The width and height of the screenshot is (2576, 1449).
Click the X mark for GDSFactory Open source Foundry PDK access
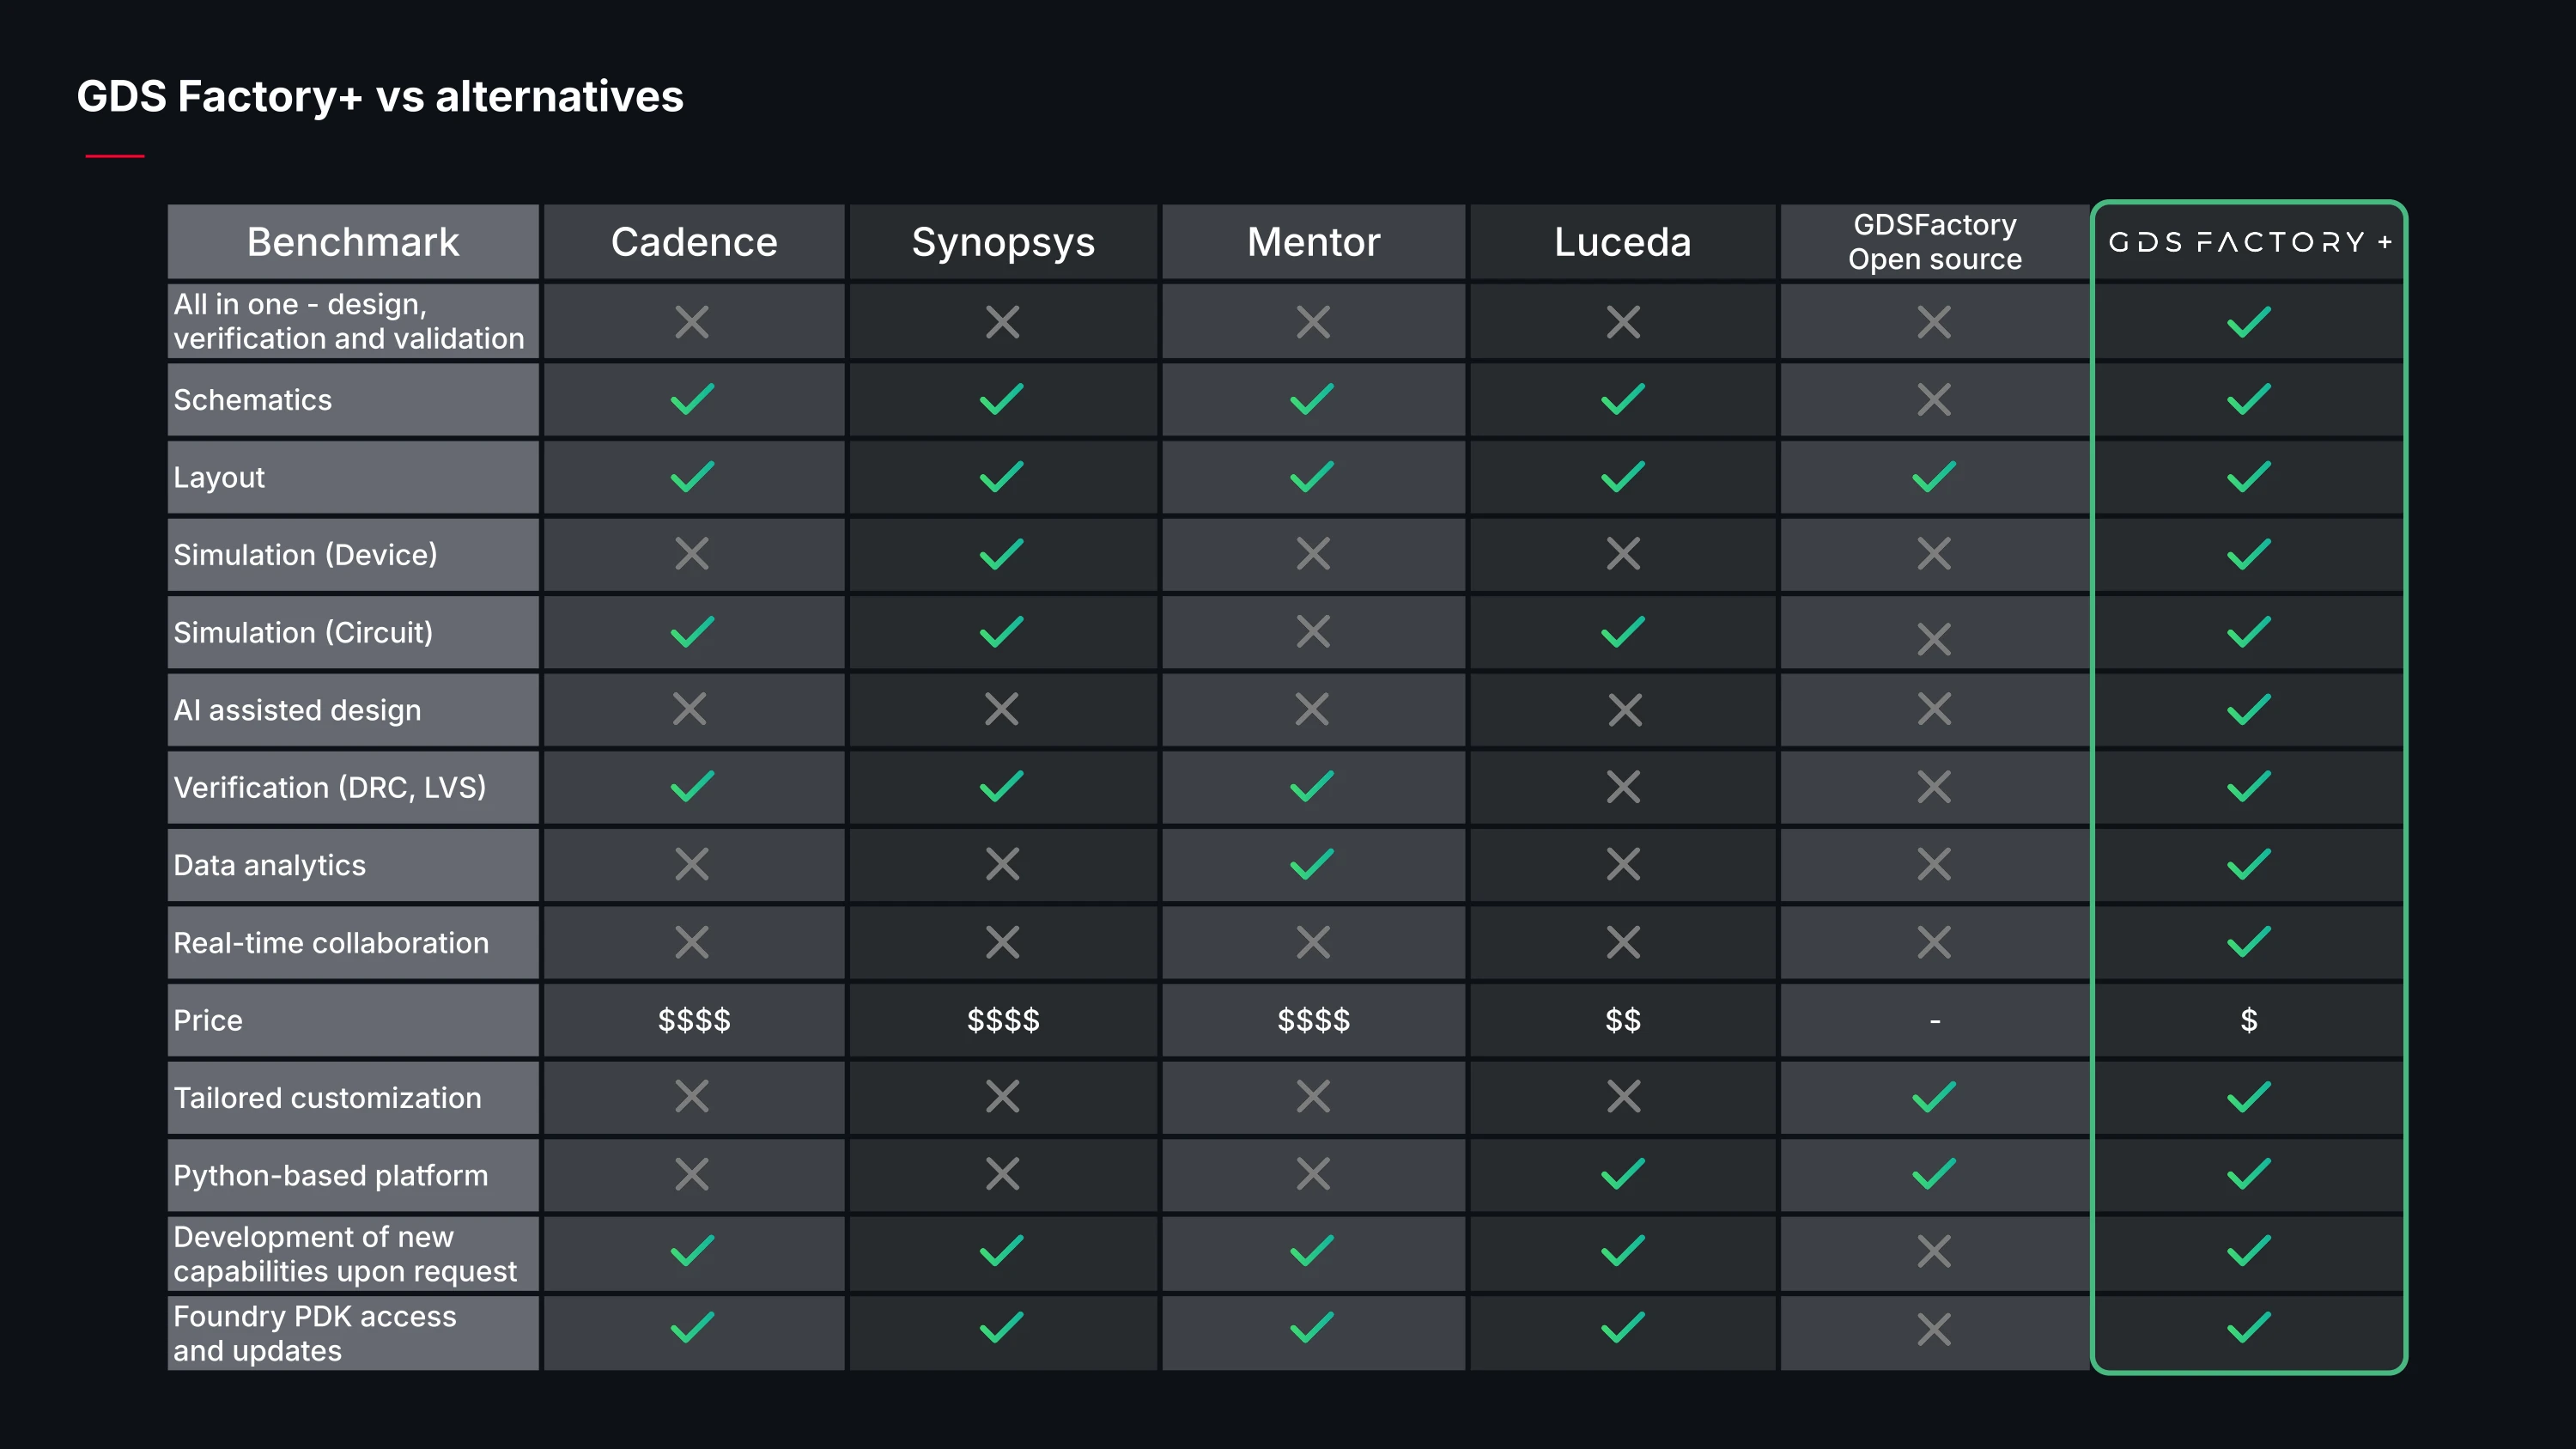(1934, 1329)
